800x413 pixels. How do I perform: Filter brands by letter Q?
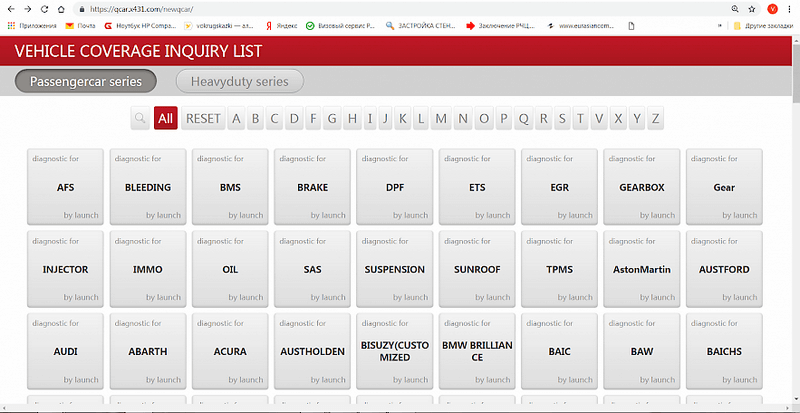point(524,118)
